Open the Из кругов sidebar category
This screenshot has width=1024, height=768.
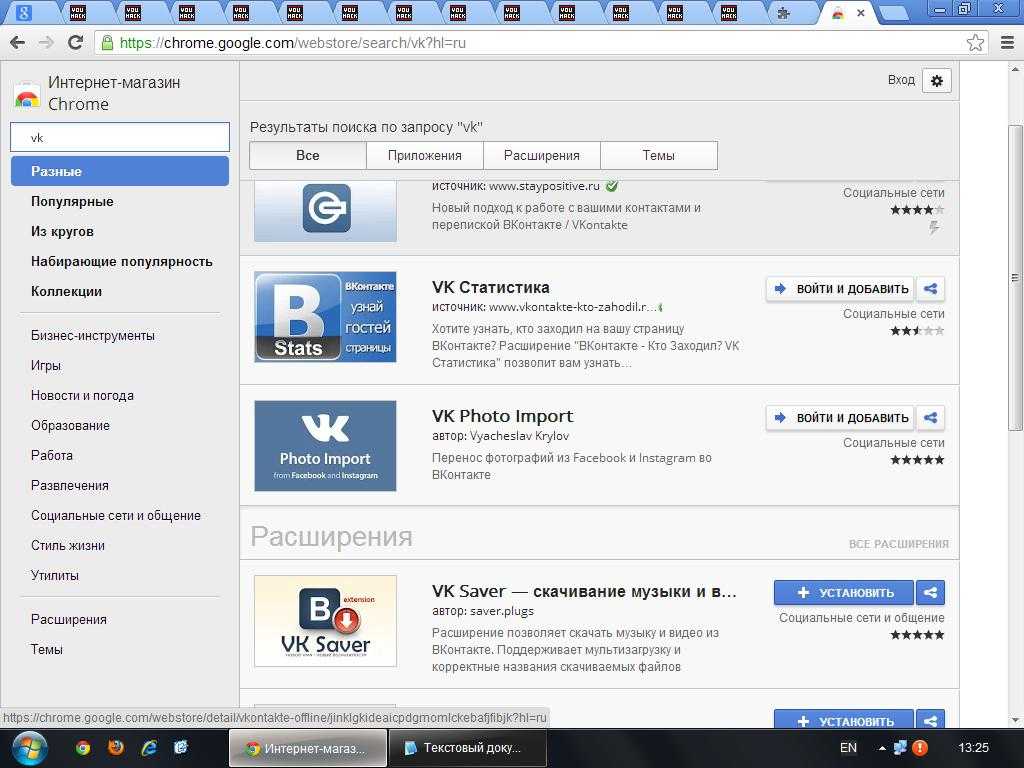pos(62,231)
